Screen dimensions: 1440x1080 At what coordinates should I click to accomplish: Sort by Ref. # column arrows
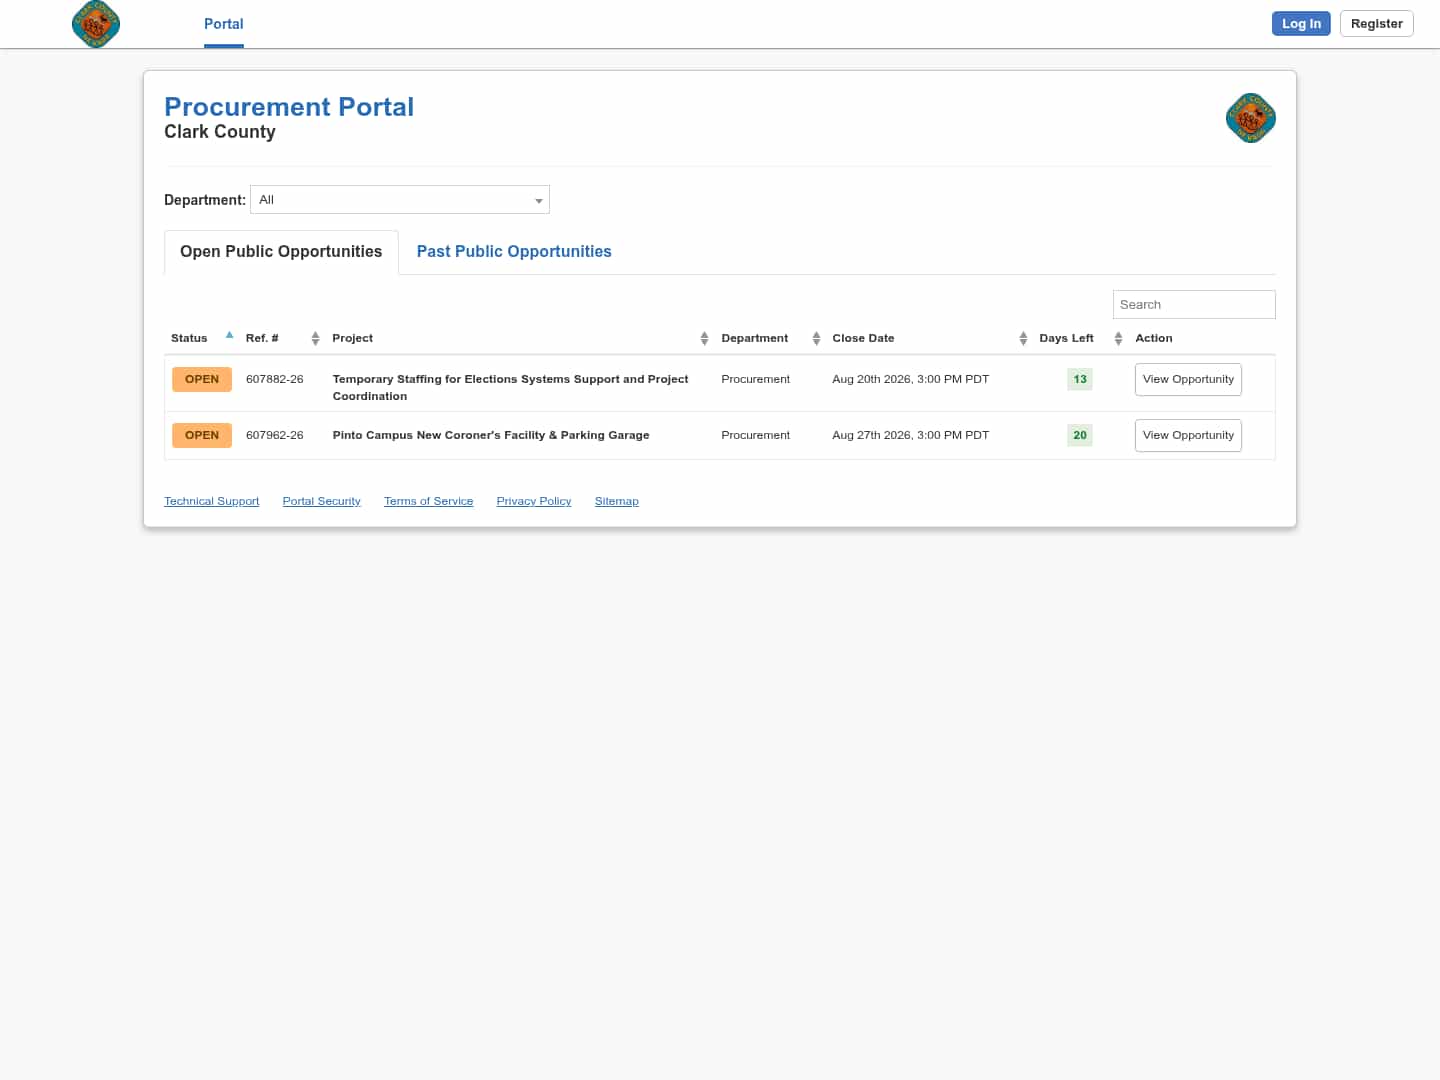(x=315, y=338)
